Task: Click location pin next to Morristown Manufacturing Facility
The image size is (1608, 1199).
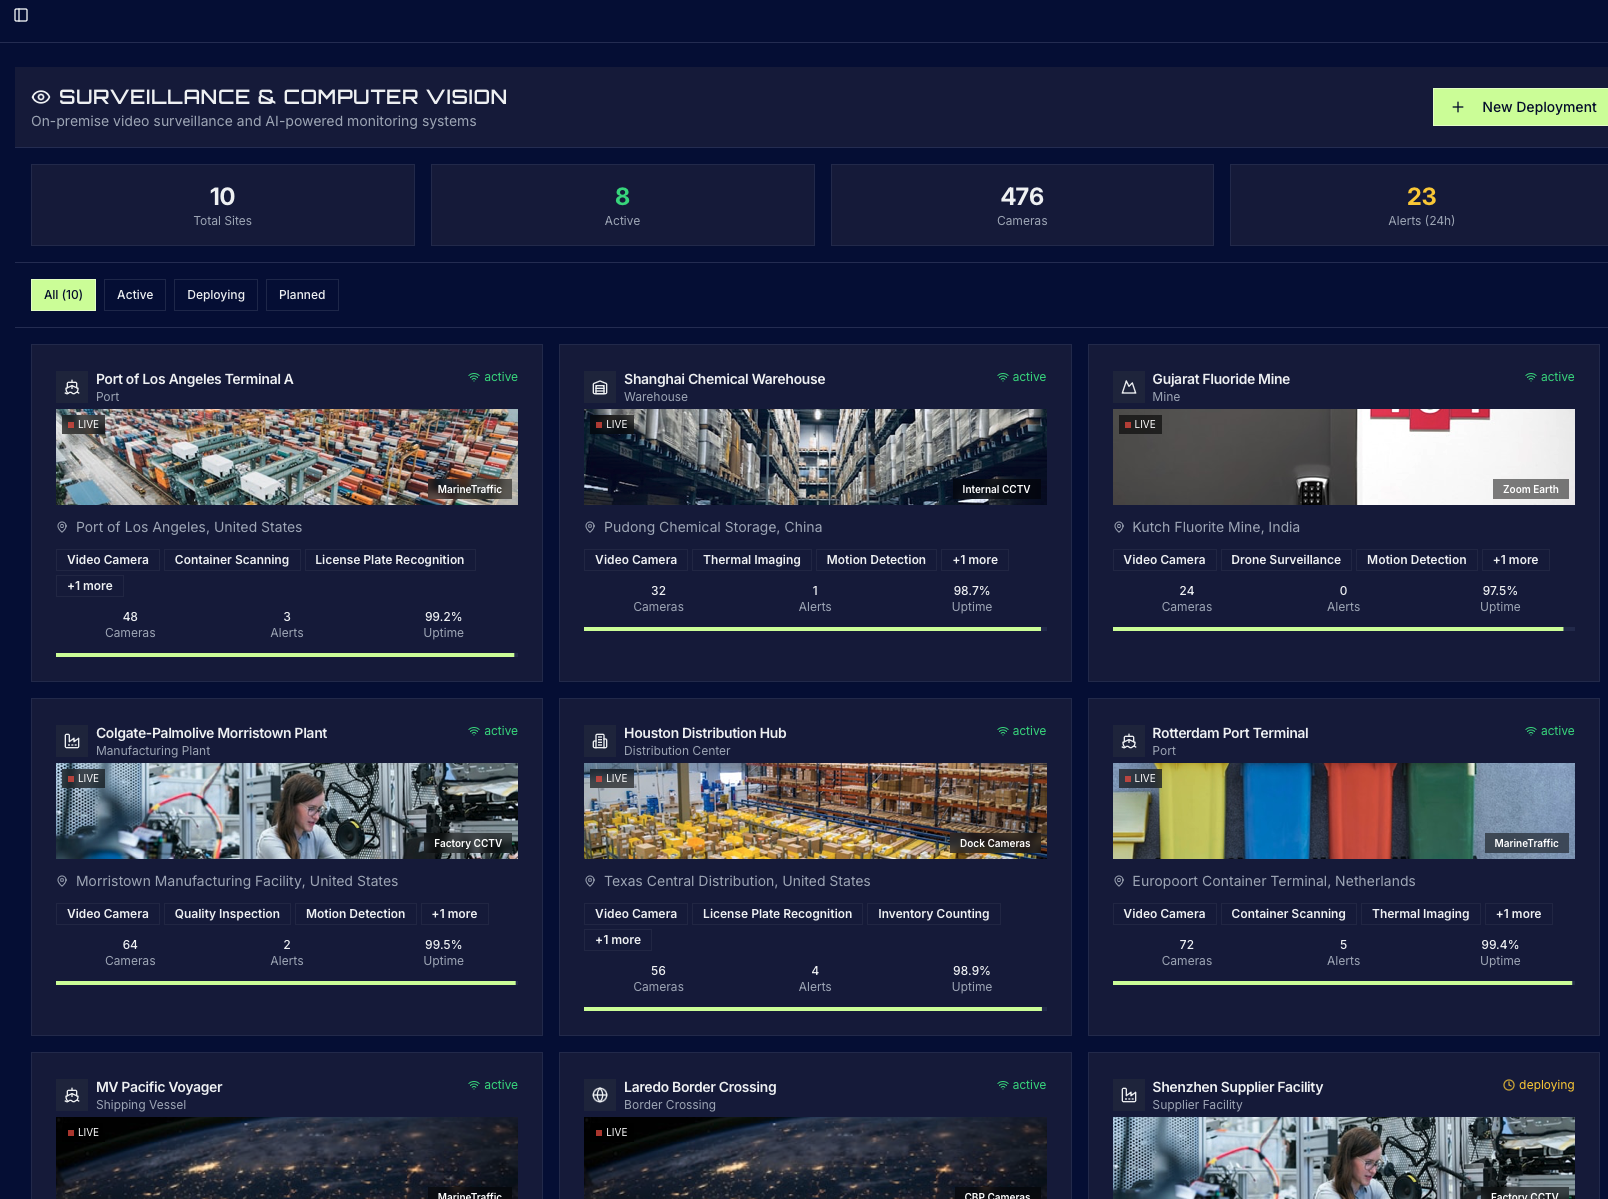Action: click(x=62, y=881)
